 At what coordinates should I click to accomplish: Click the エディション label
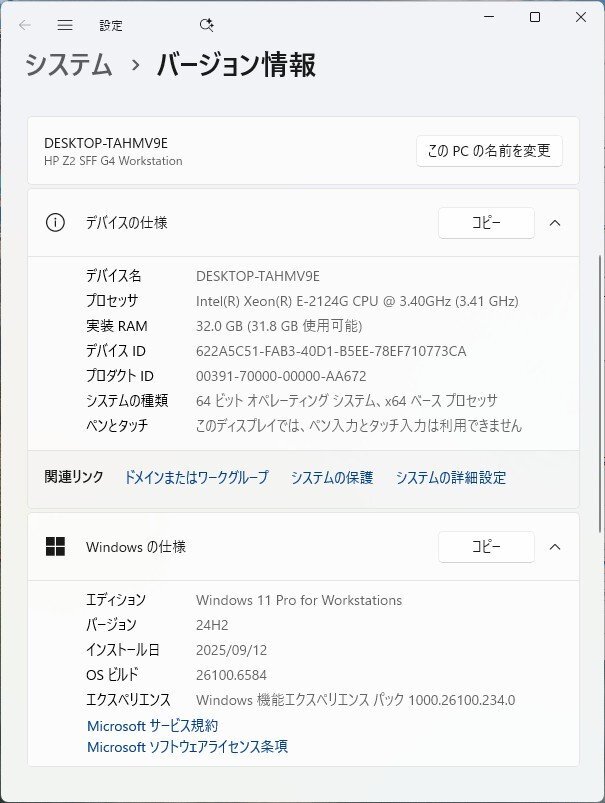click(x=116, y=600)
